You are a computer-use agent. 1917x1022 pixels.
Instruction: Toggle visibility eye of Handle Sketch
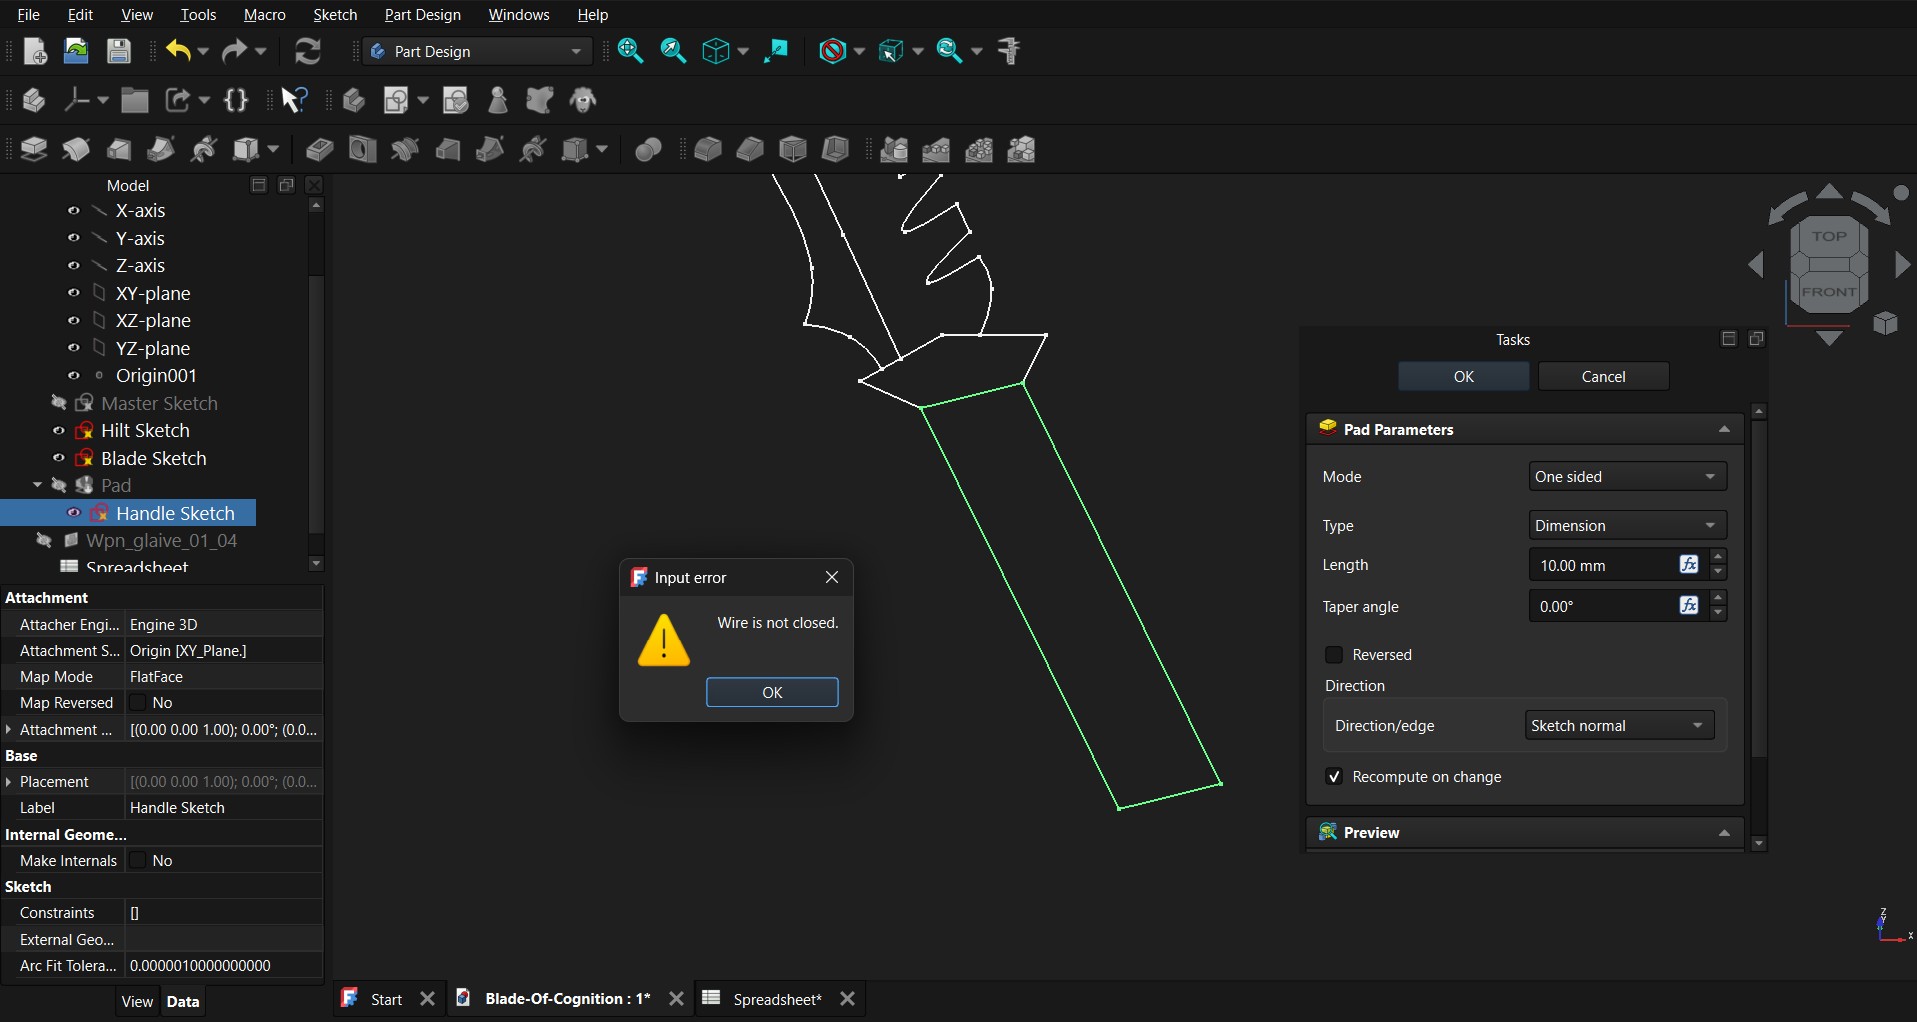[74, 513]
